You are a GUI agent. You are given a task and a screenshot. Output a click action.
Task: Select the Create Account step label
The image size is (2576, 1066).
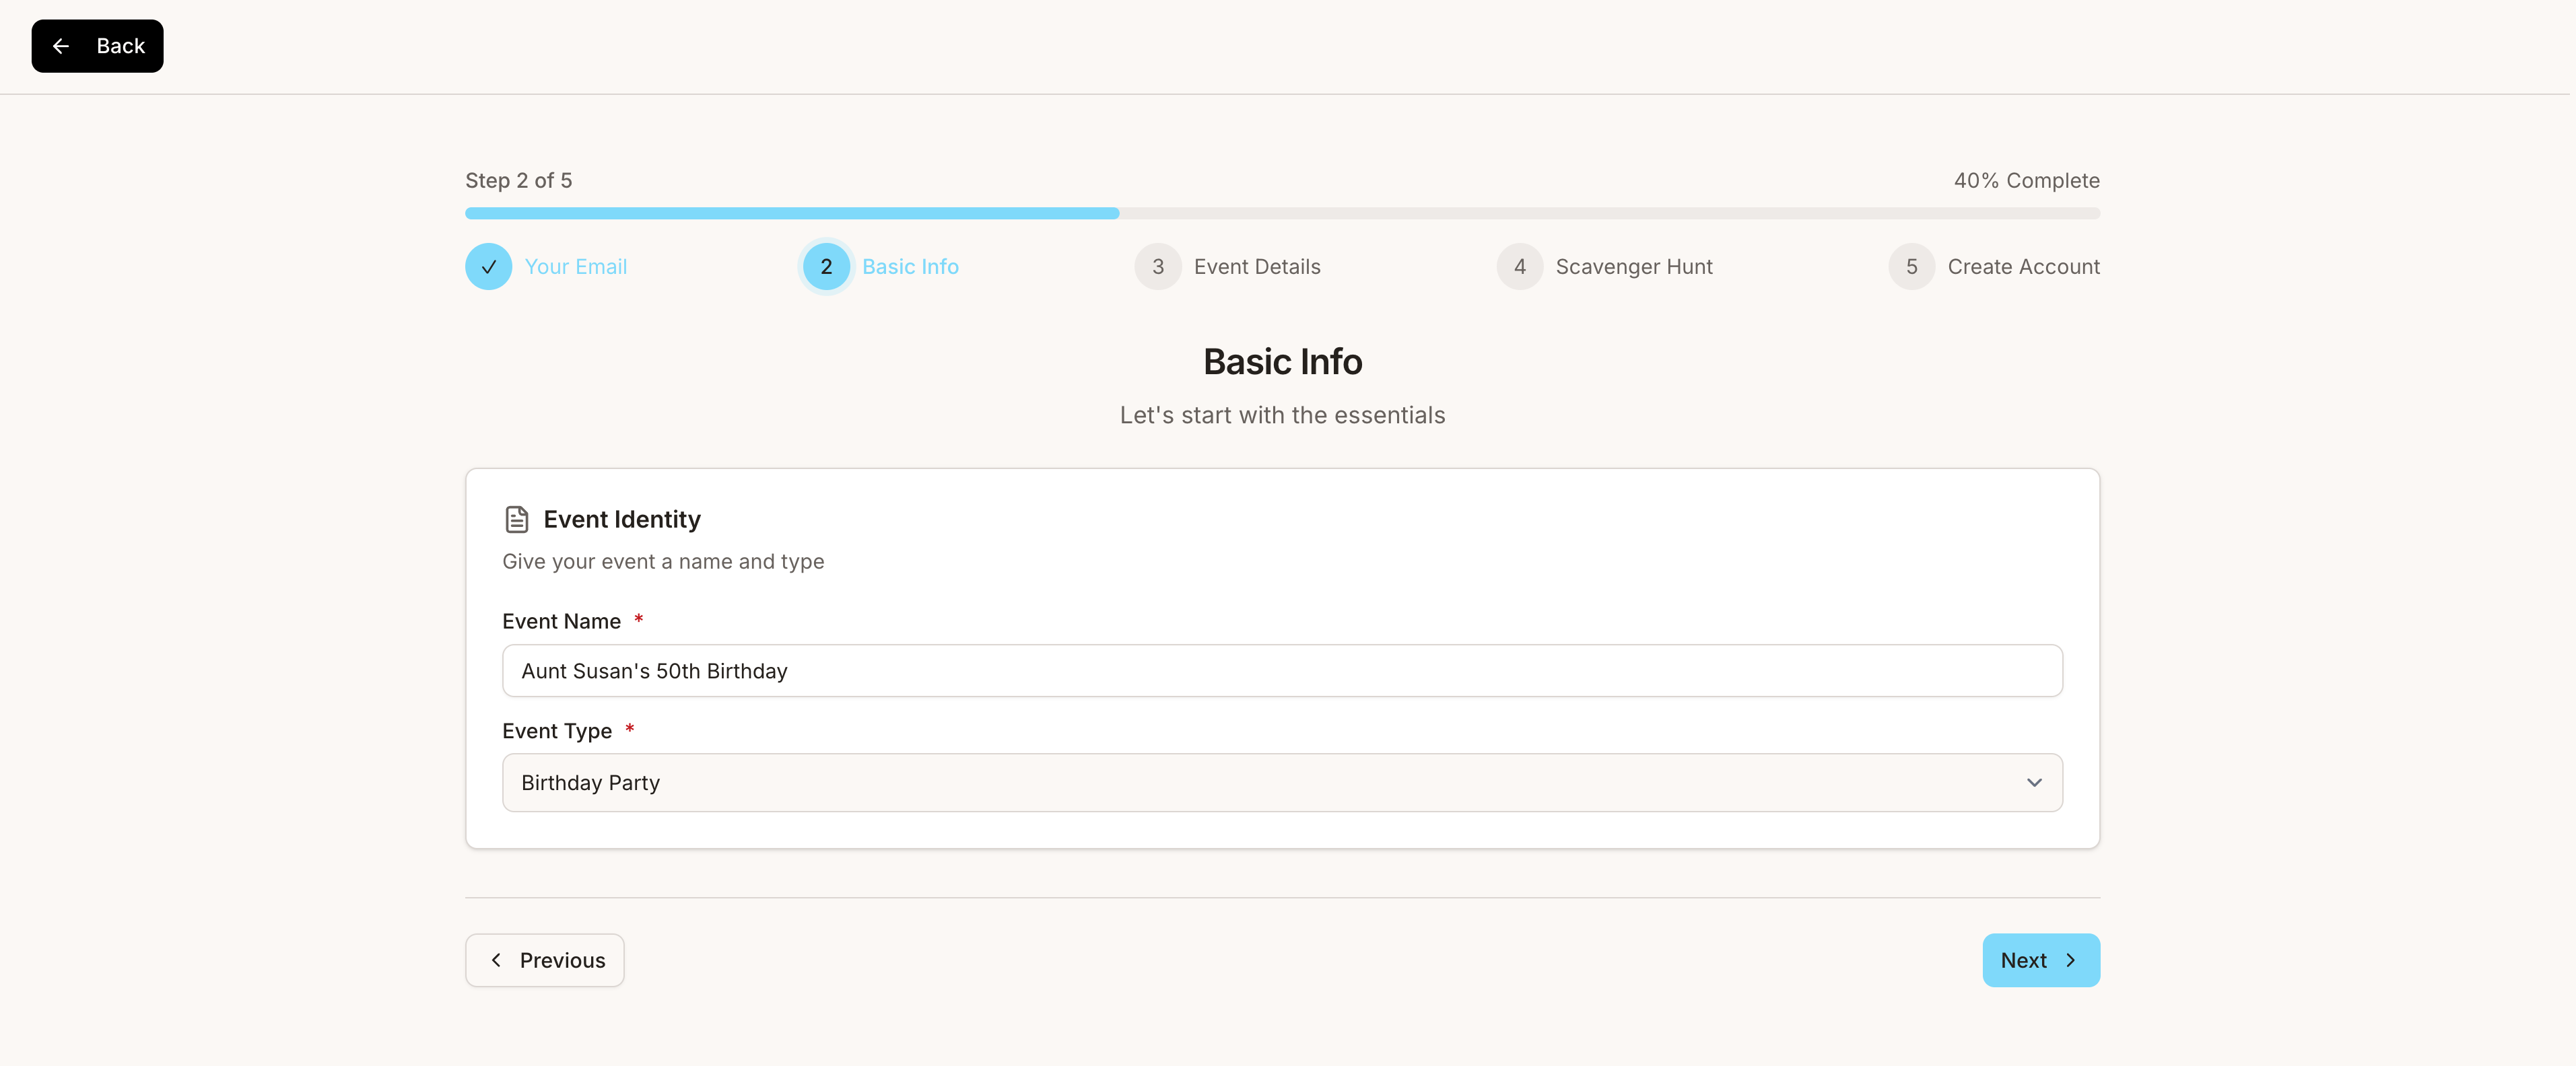tap(2023, 267)
